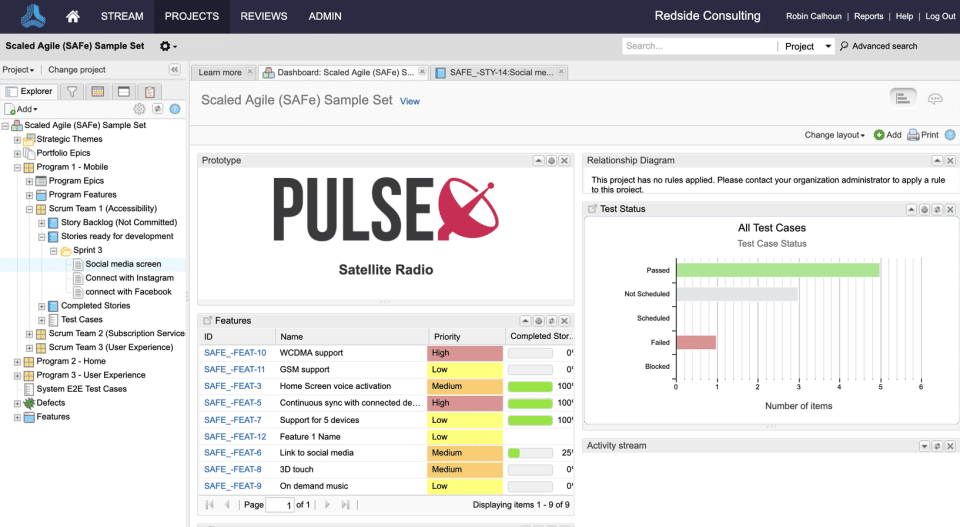Click the search input field
Screen dimensions: 960x527
pyautogui.click(x=699, y=46)
